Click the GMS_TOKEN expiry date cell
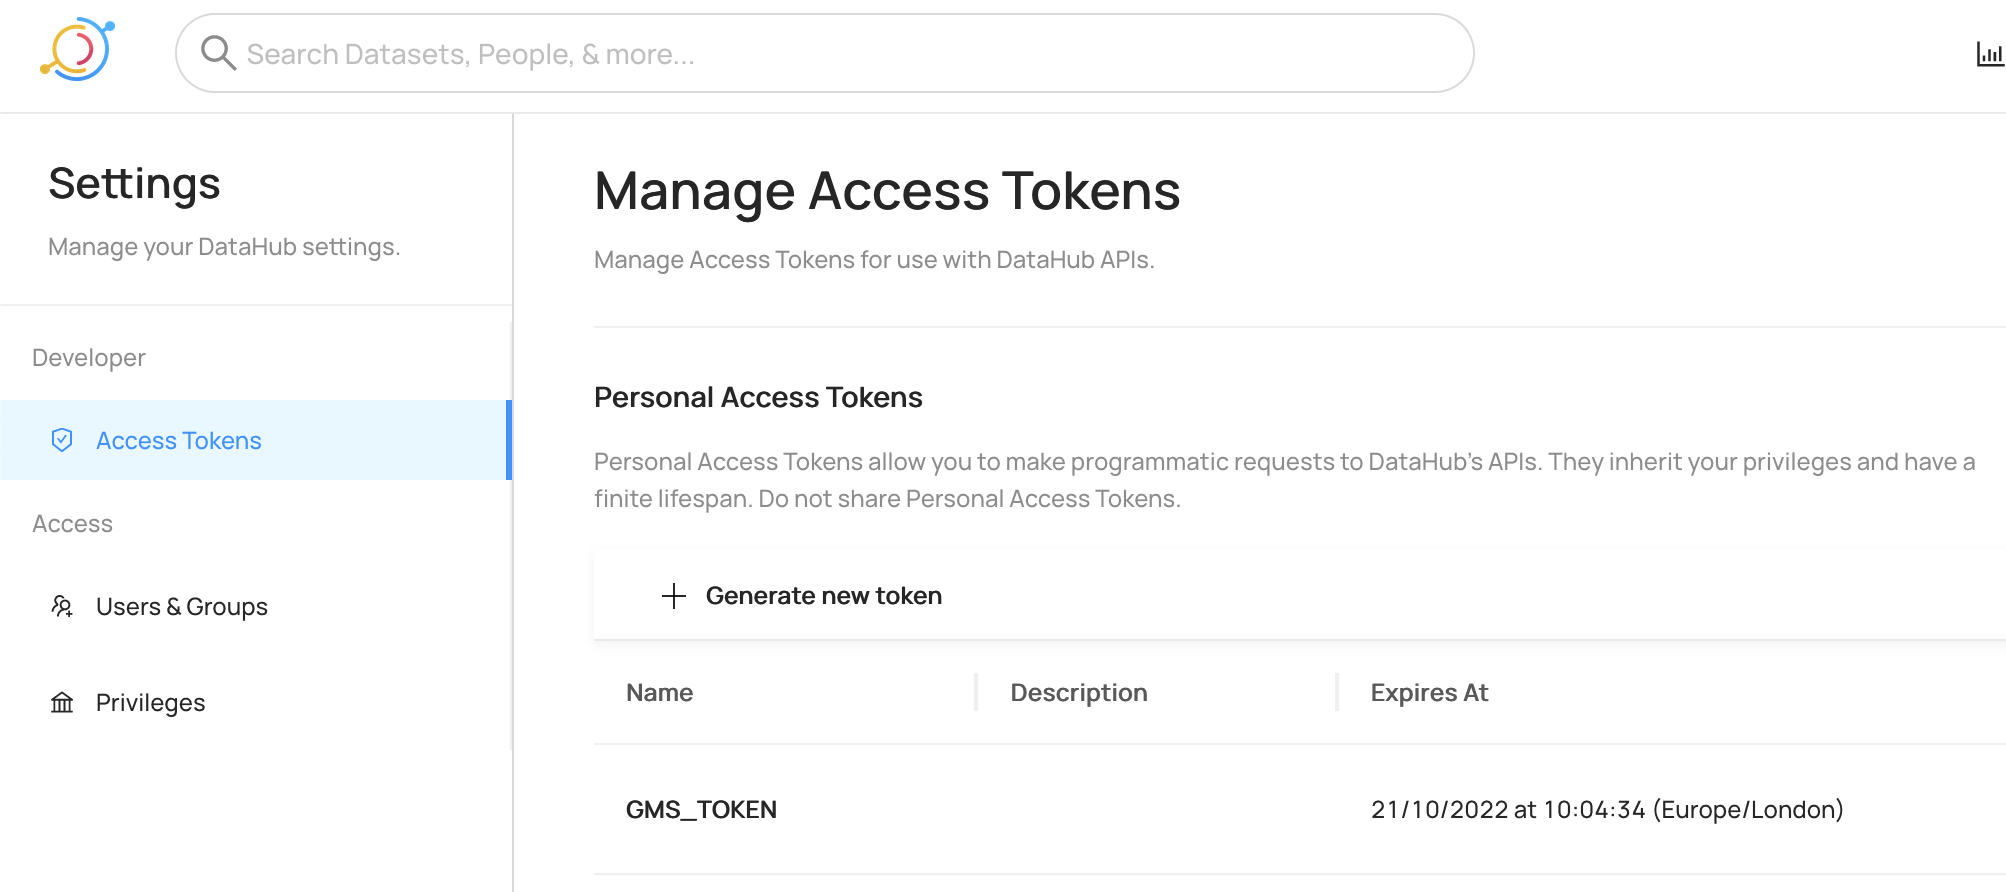The height and width of the screenshot is (892, 2006). coord(1606,810)
